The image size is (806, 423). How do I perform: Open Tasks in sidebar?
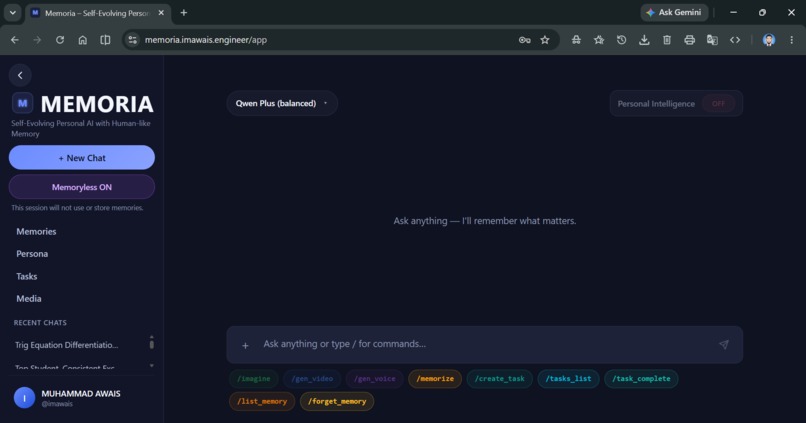27,277
